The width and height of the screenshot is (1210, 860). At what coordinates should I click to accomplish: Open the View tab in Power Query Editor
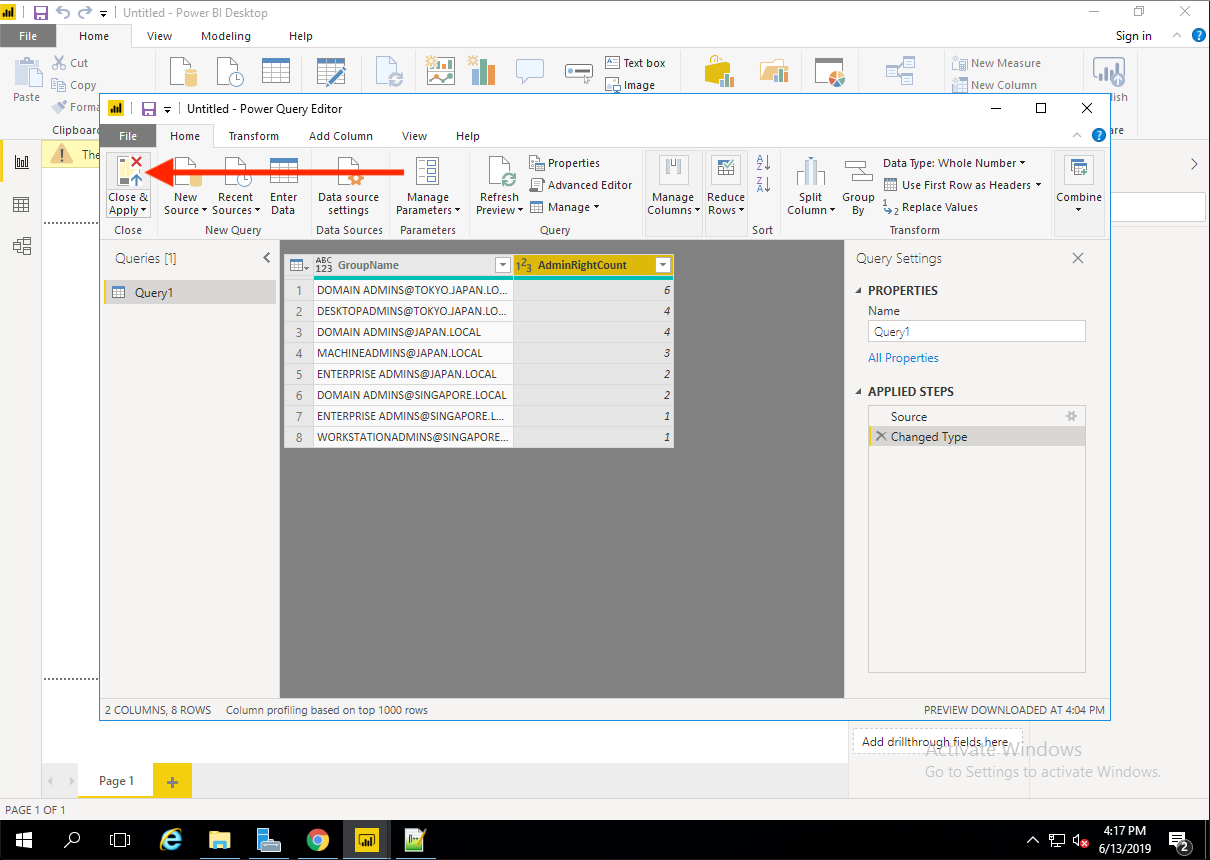pos(414,136)
